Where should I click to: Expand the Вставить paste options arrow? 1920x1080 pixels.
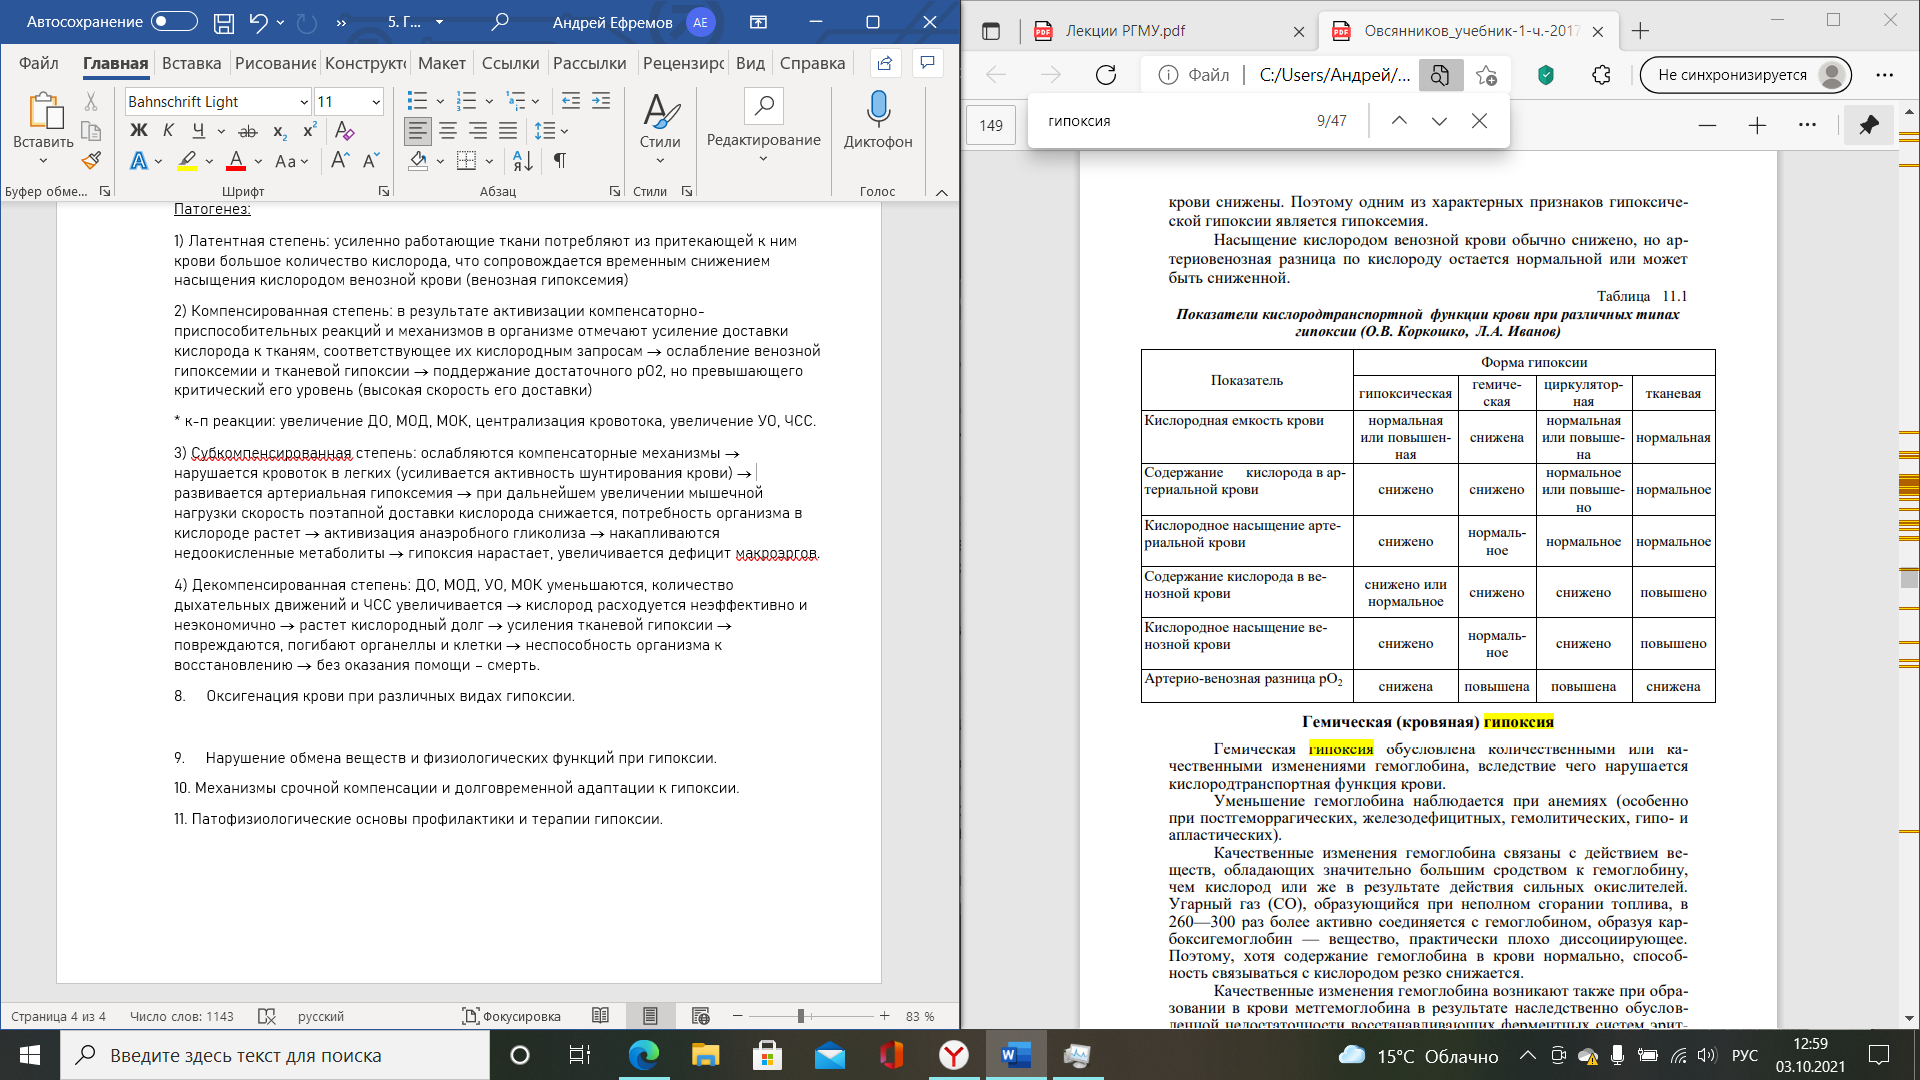(43, 161)
